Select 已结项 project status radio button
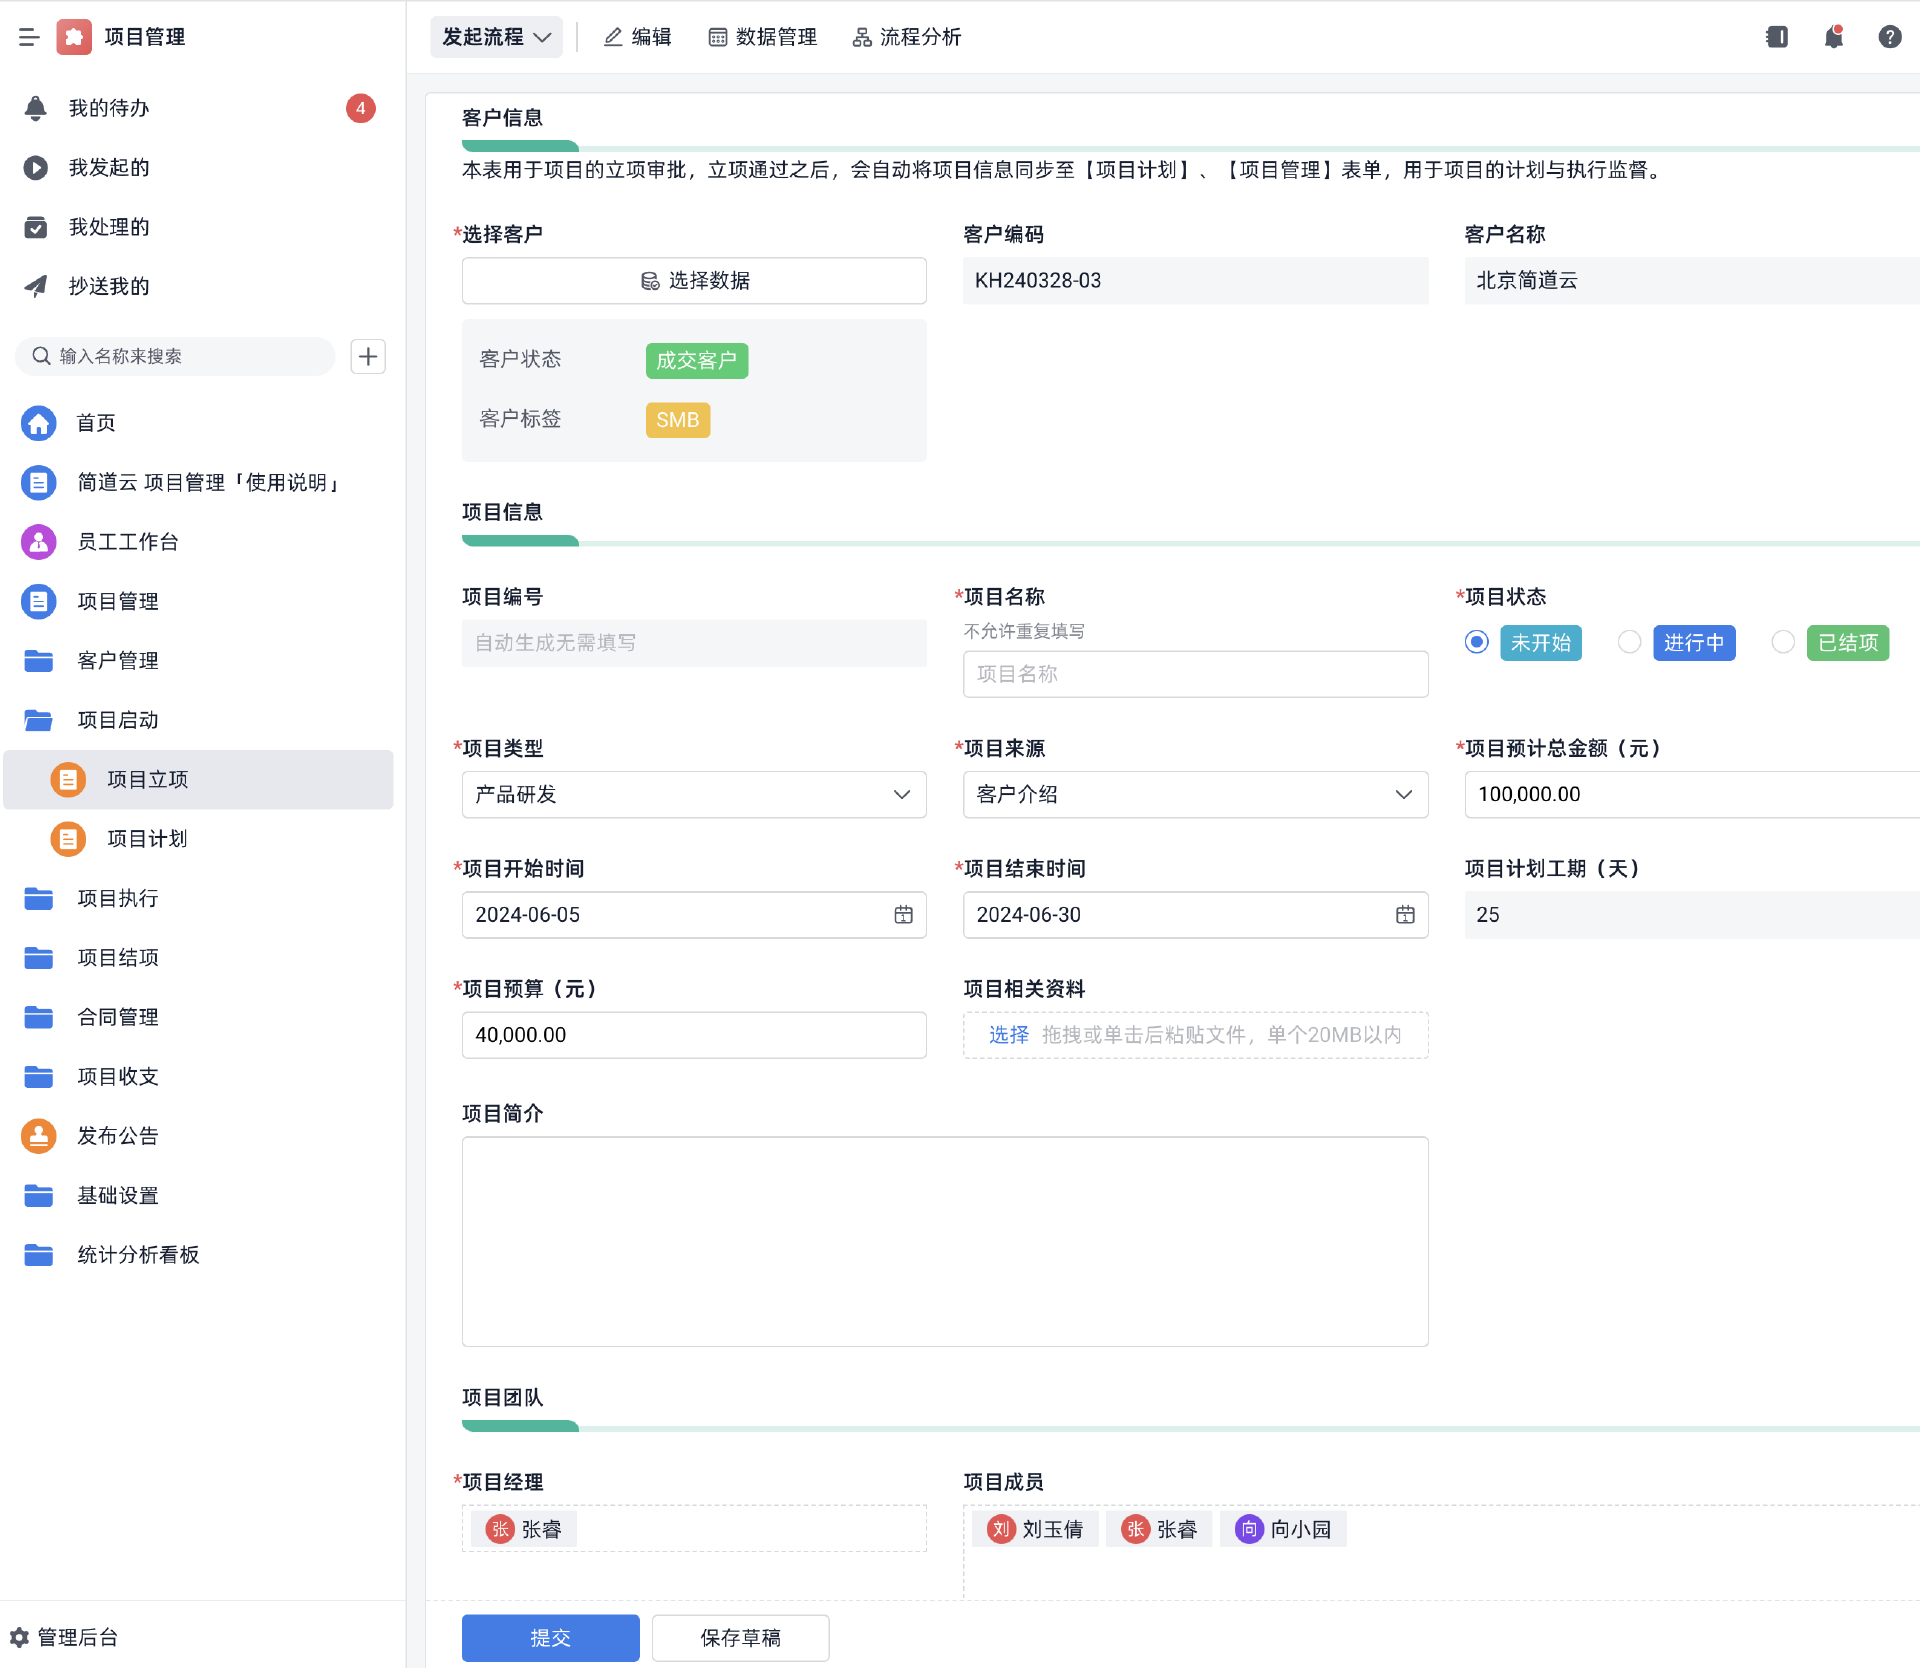The image size is (1920, 1668). [x=1784, y=643]
